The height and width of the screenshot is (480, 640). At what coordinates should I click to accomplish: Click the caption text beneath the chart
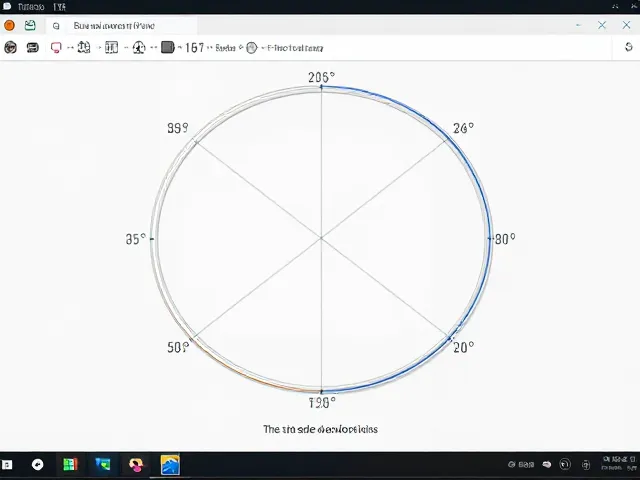click(320, 429)
